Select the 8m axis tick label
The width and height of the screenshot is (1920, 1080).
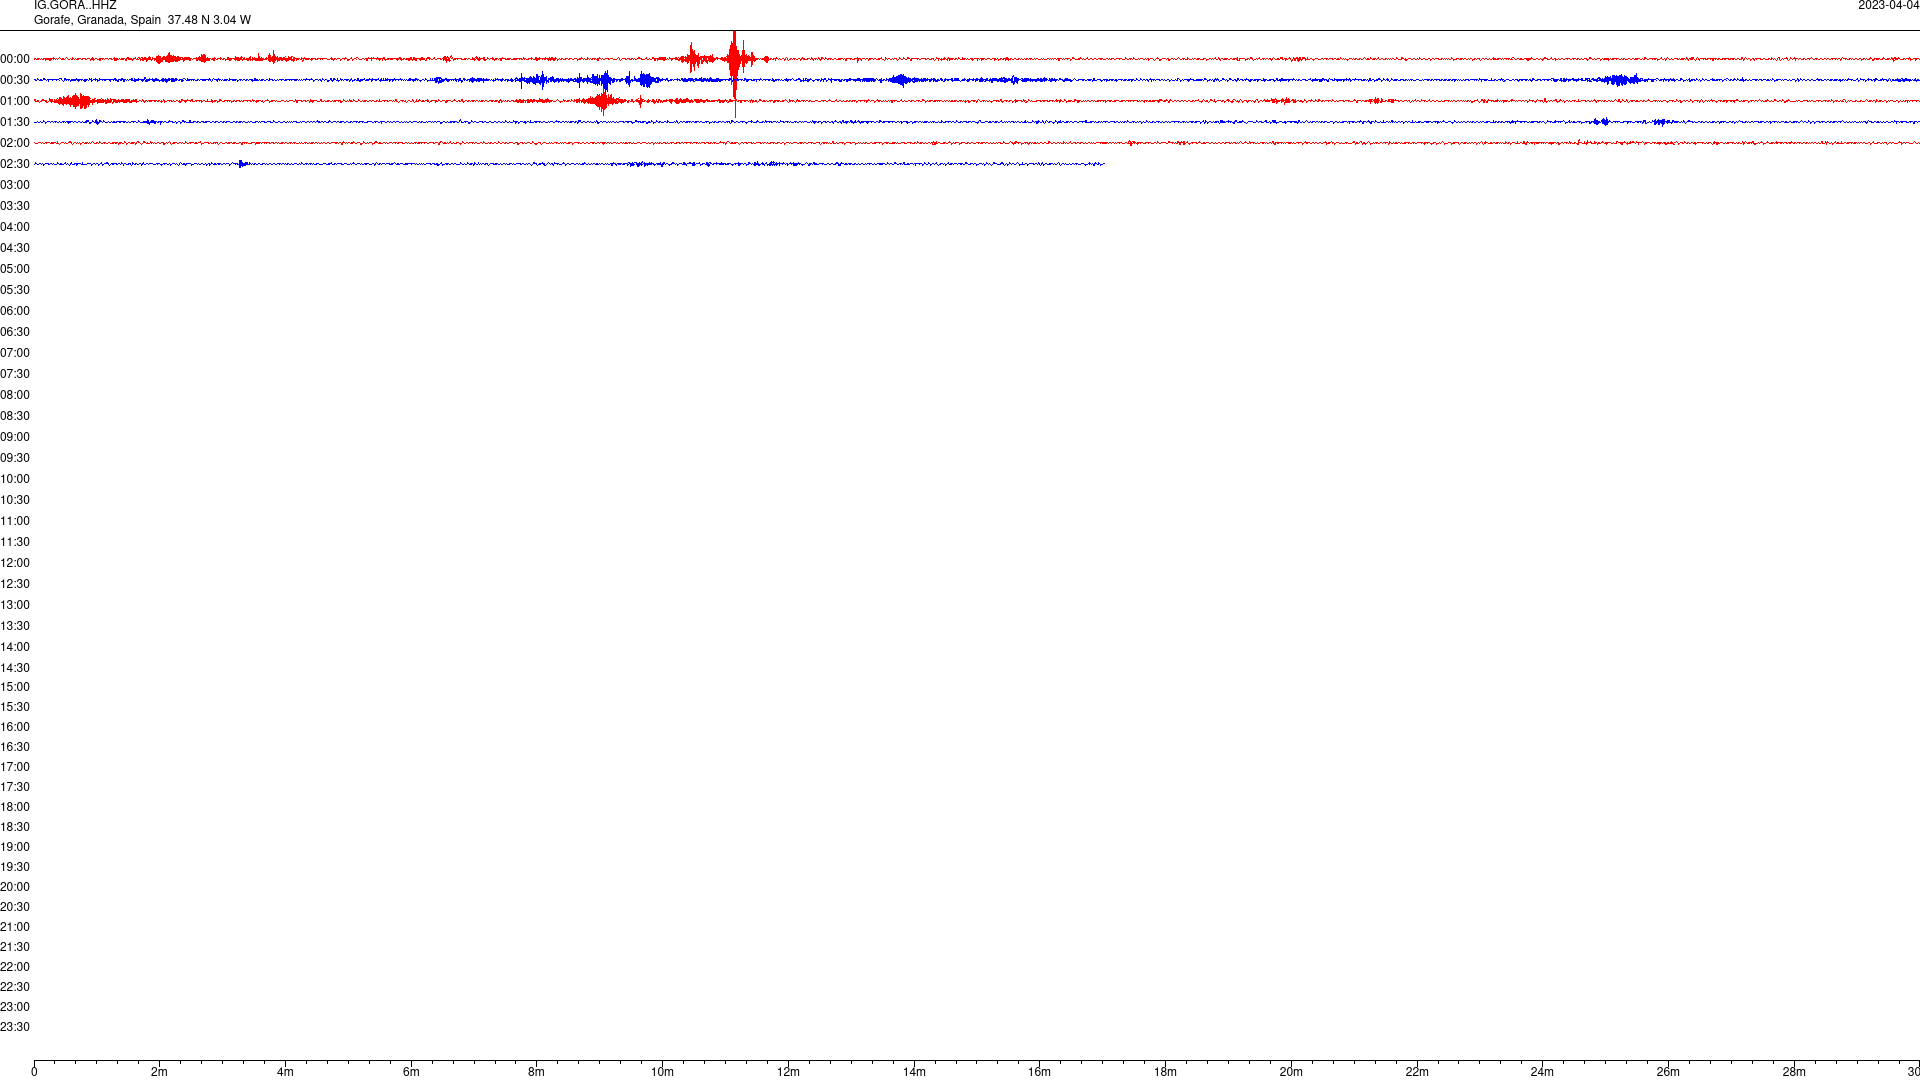tap(536, 1072)
